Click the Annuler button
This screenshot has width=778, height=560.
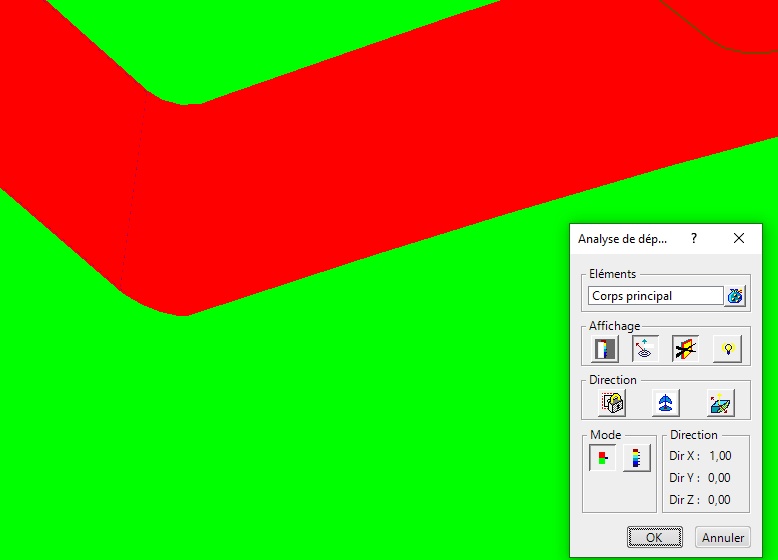pos(723,537)
